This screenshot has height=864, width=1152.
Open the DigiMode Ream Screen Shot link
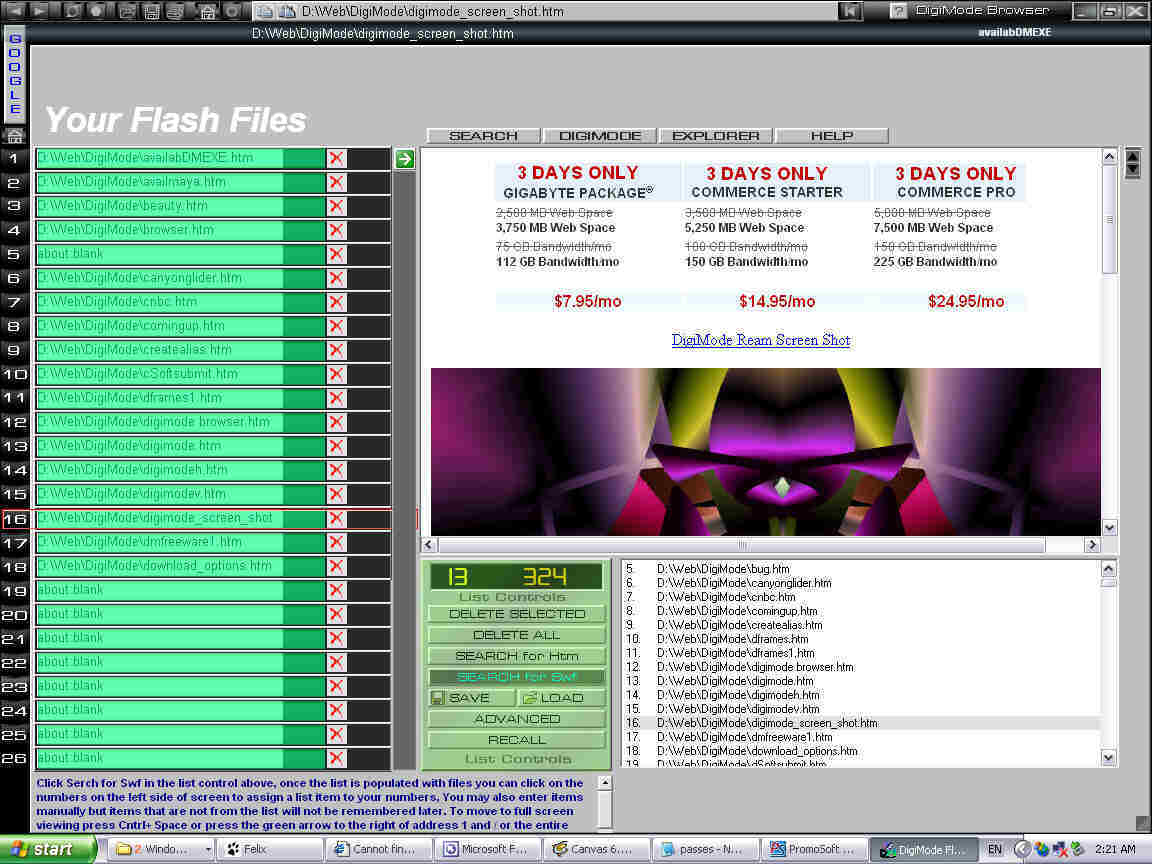pos(761,340)
